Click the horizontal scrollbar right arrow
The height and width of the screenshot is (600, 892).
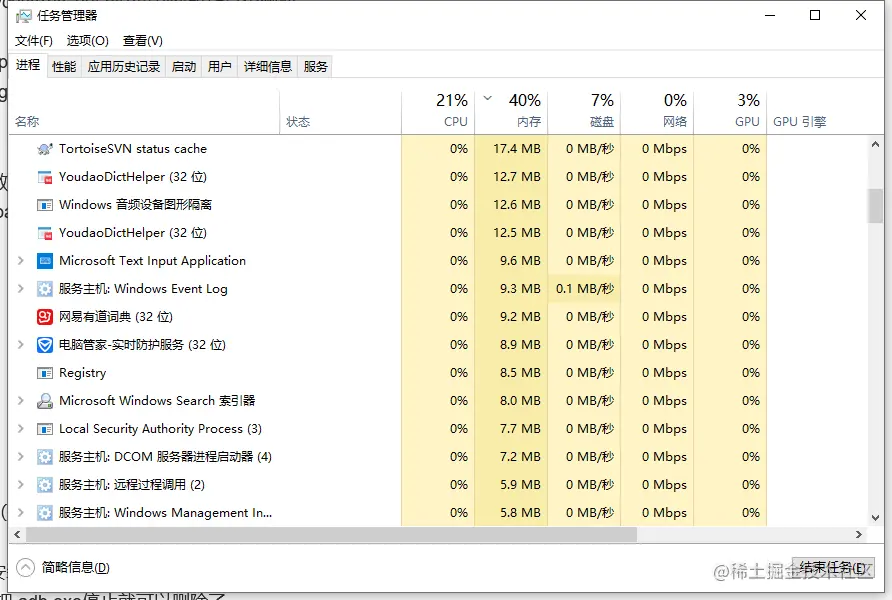tap(859, 535)
